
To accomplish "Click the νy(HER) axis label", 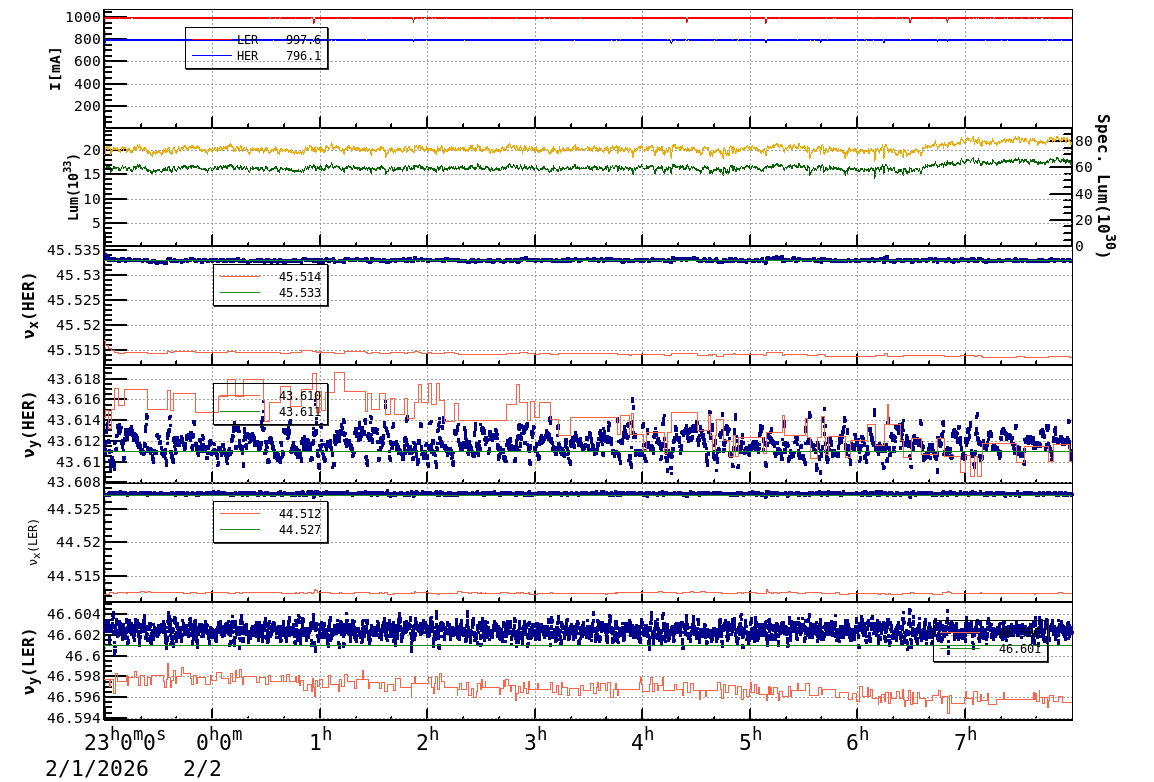I will 29,424.
